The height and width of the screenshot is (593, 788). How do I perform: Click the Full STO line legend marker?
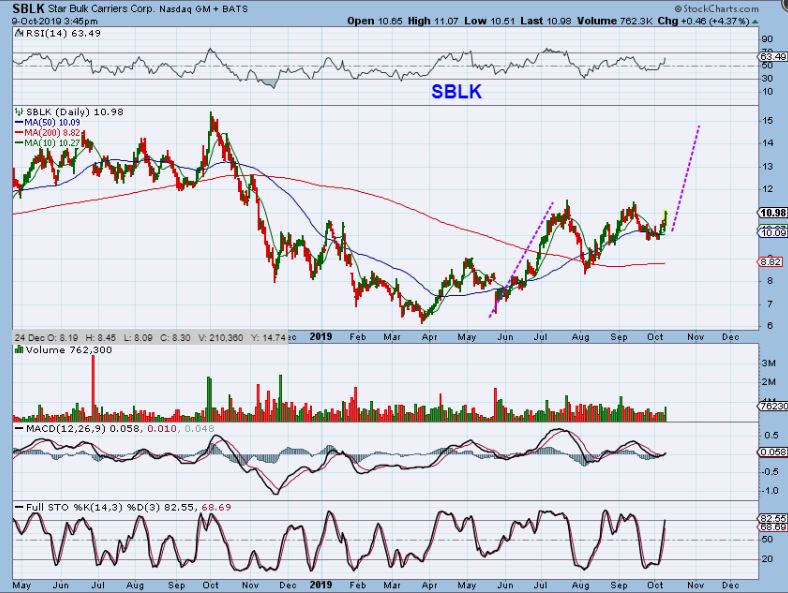click(x=20, y=507)
